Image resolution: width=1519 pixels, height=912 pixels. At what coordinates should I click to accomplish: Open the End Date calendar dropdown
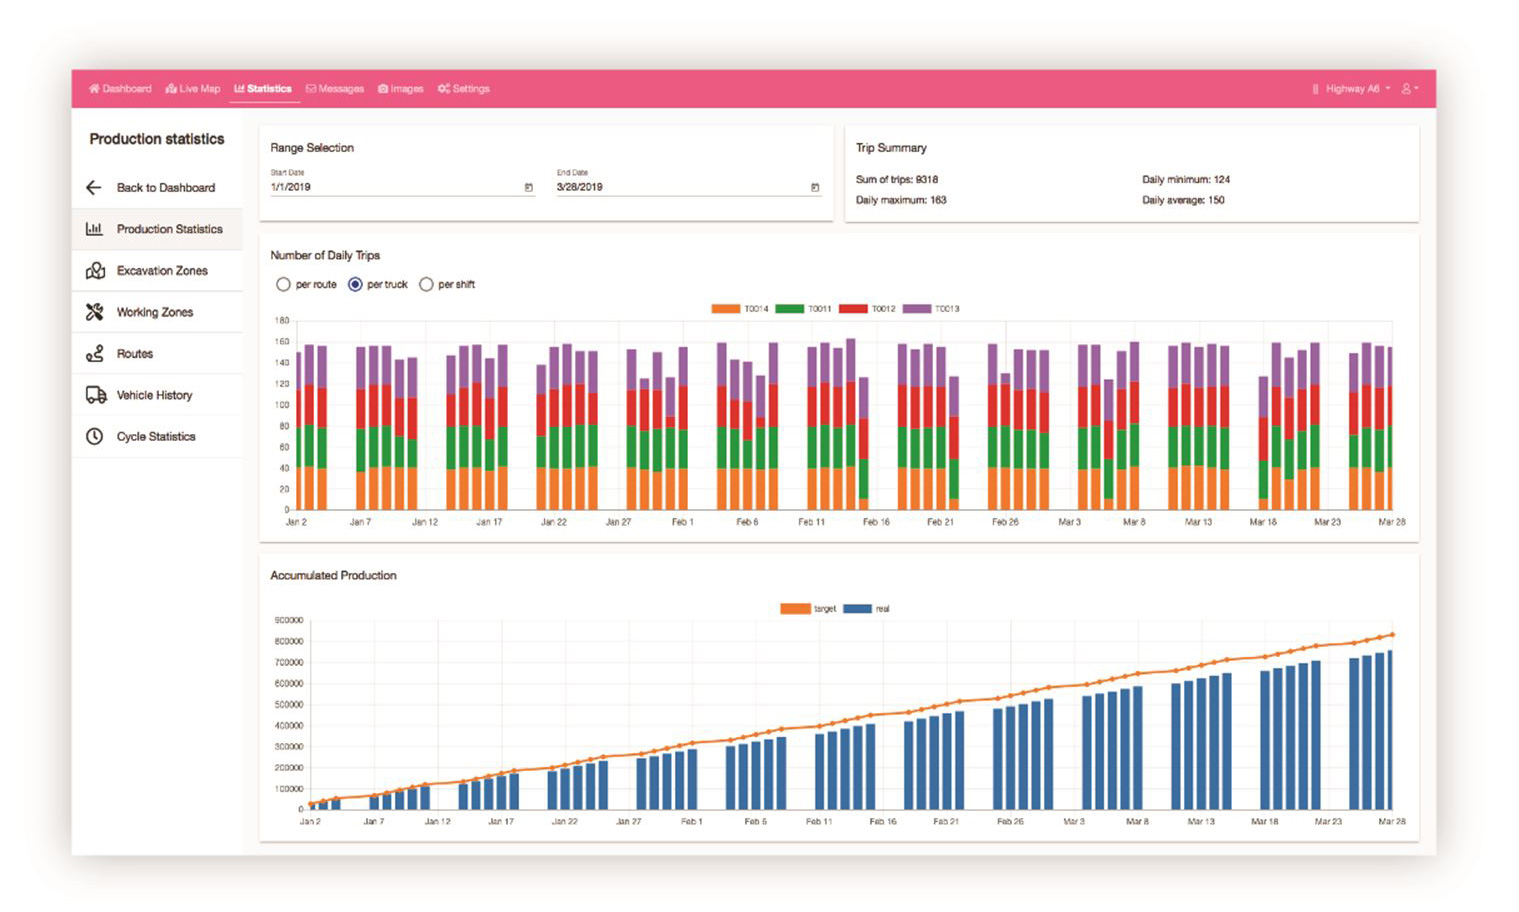[x=815, y=188]
